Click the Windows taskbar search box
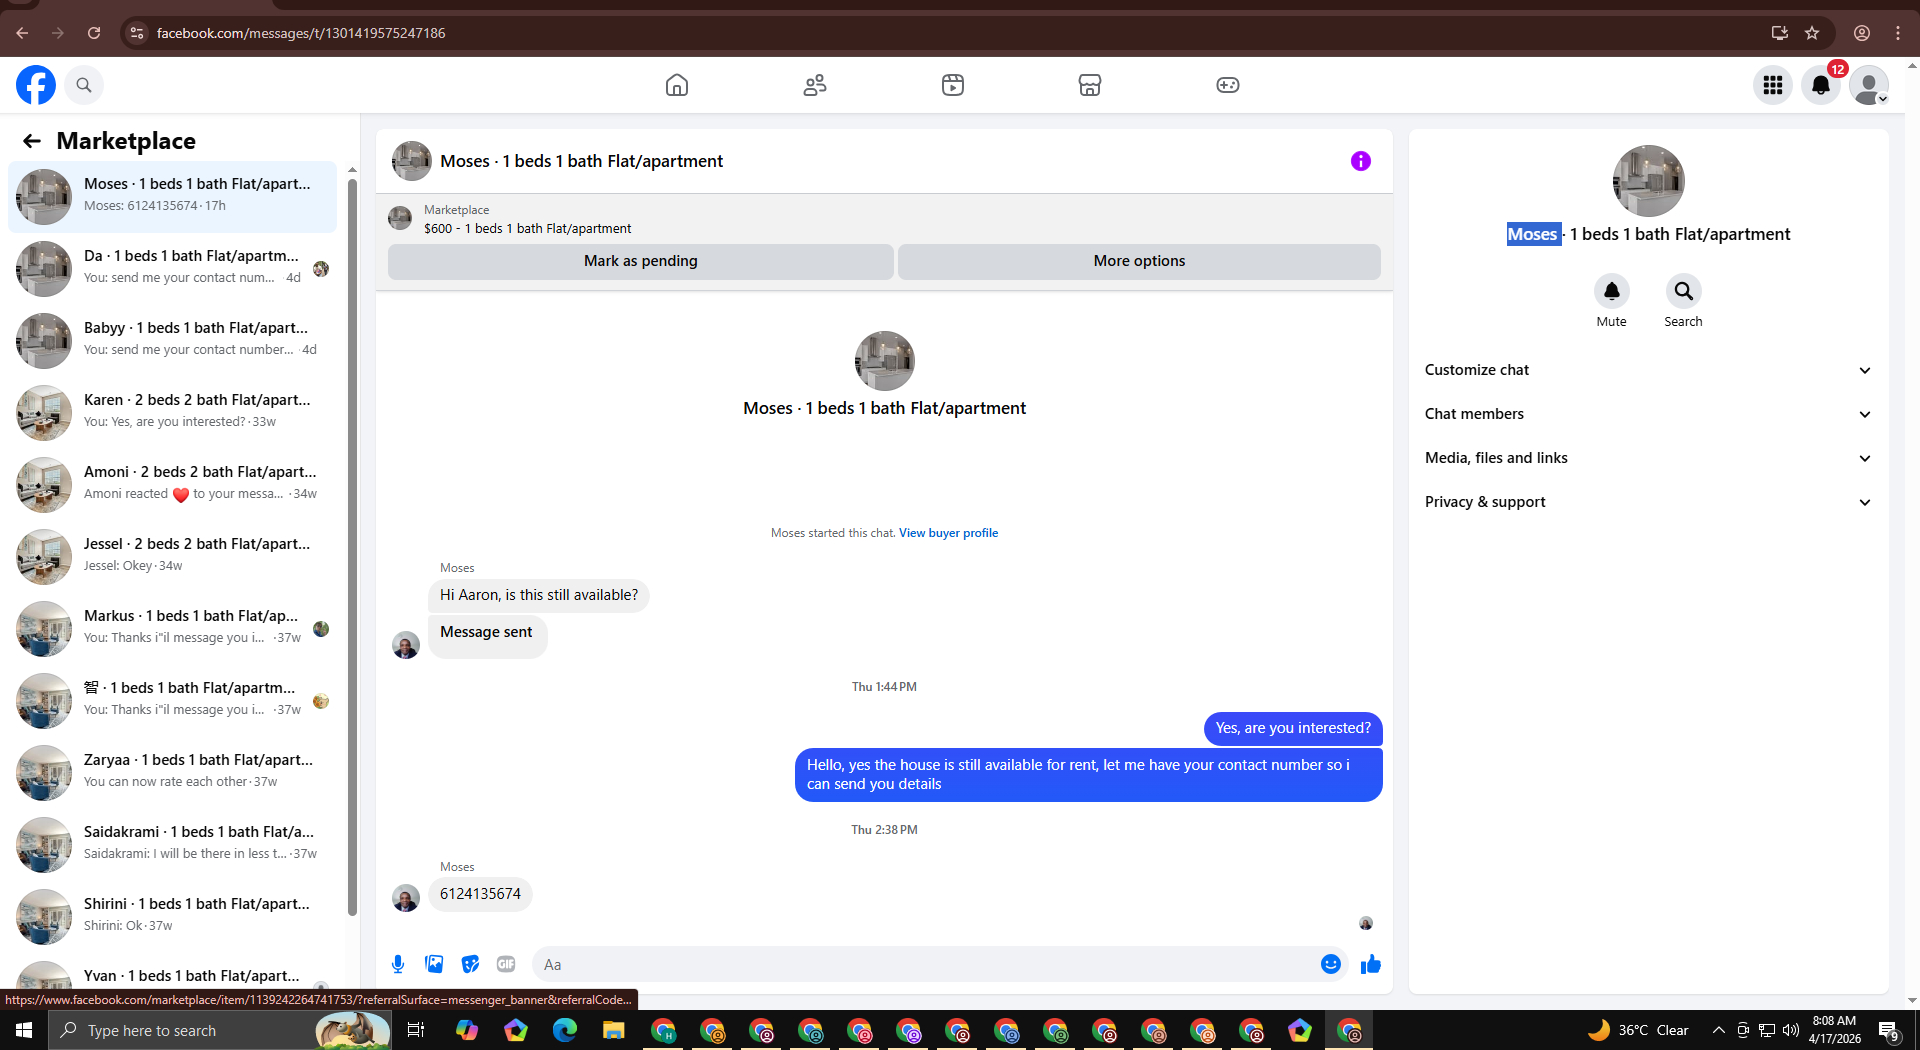The width and height of the screenshot is (1920, 1050). tap(220, 1030)
